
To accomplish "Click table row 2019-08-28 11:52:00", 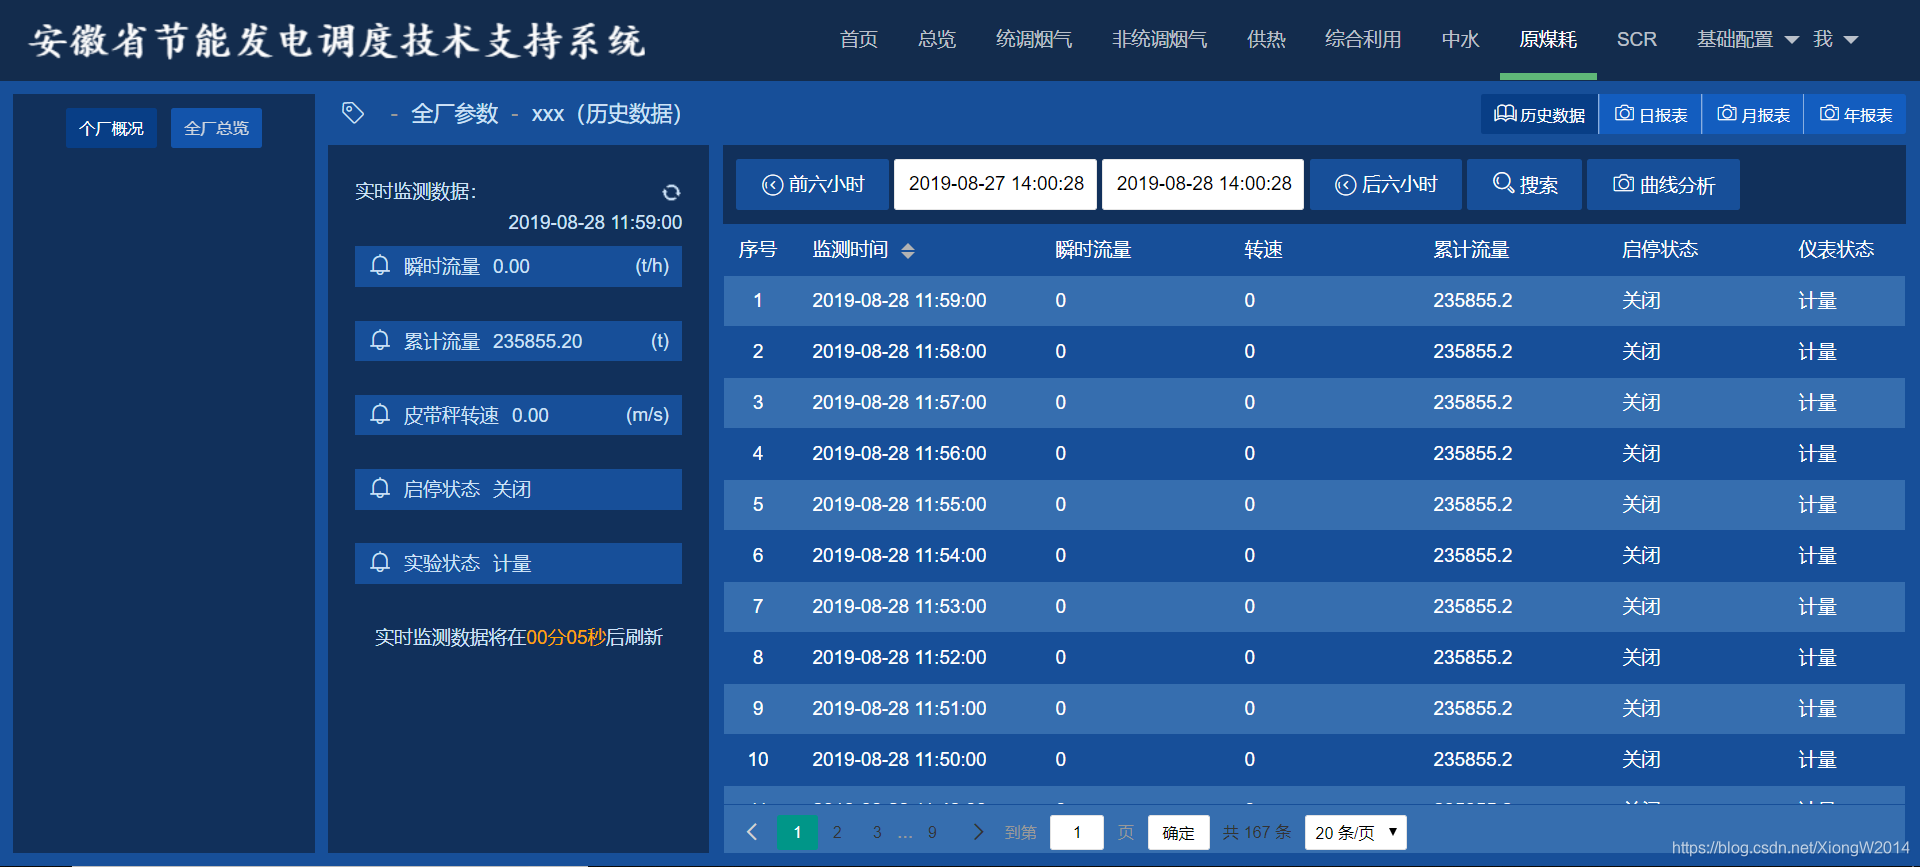I will (1314, 658).
